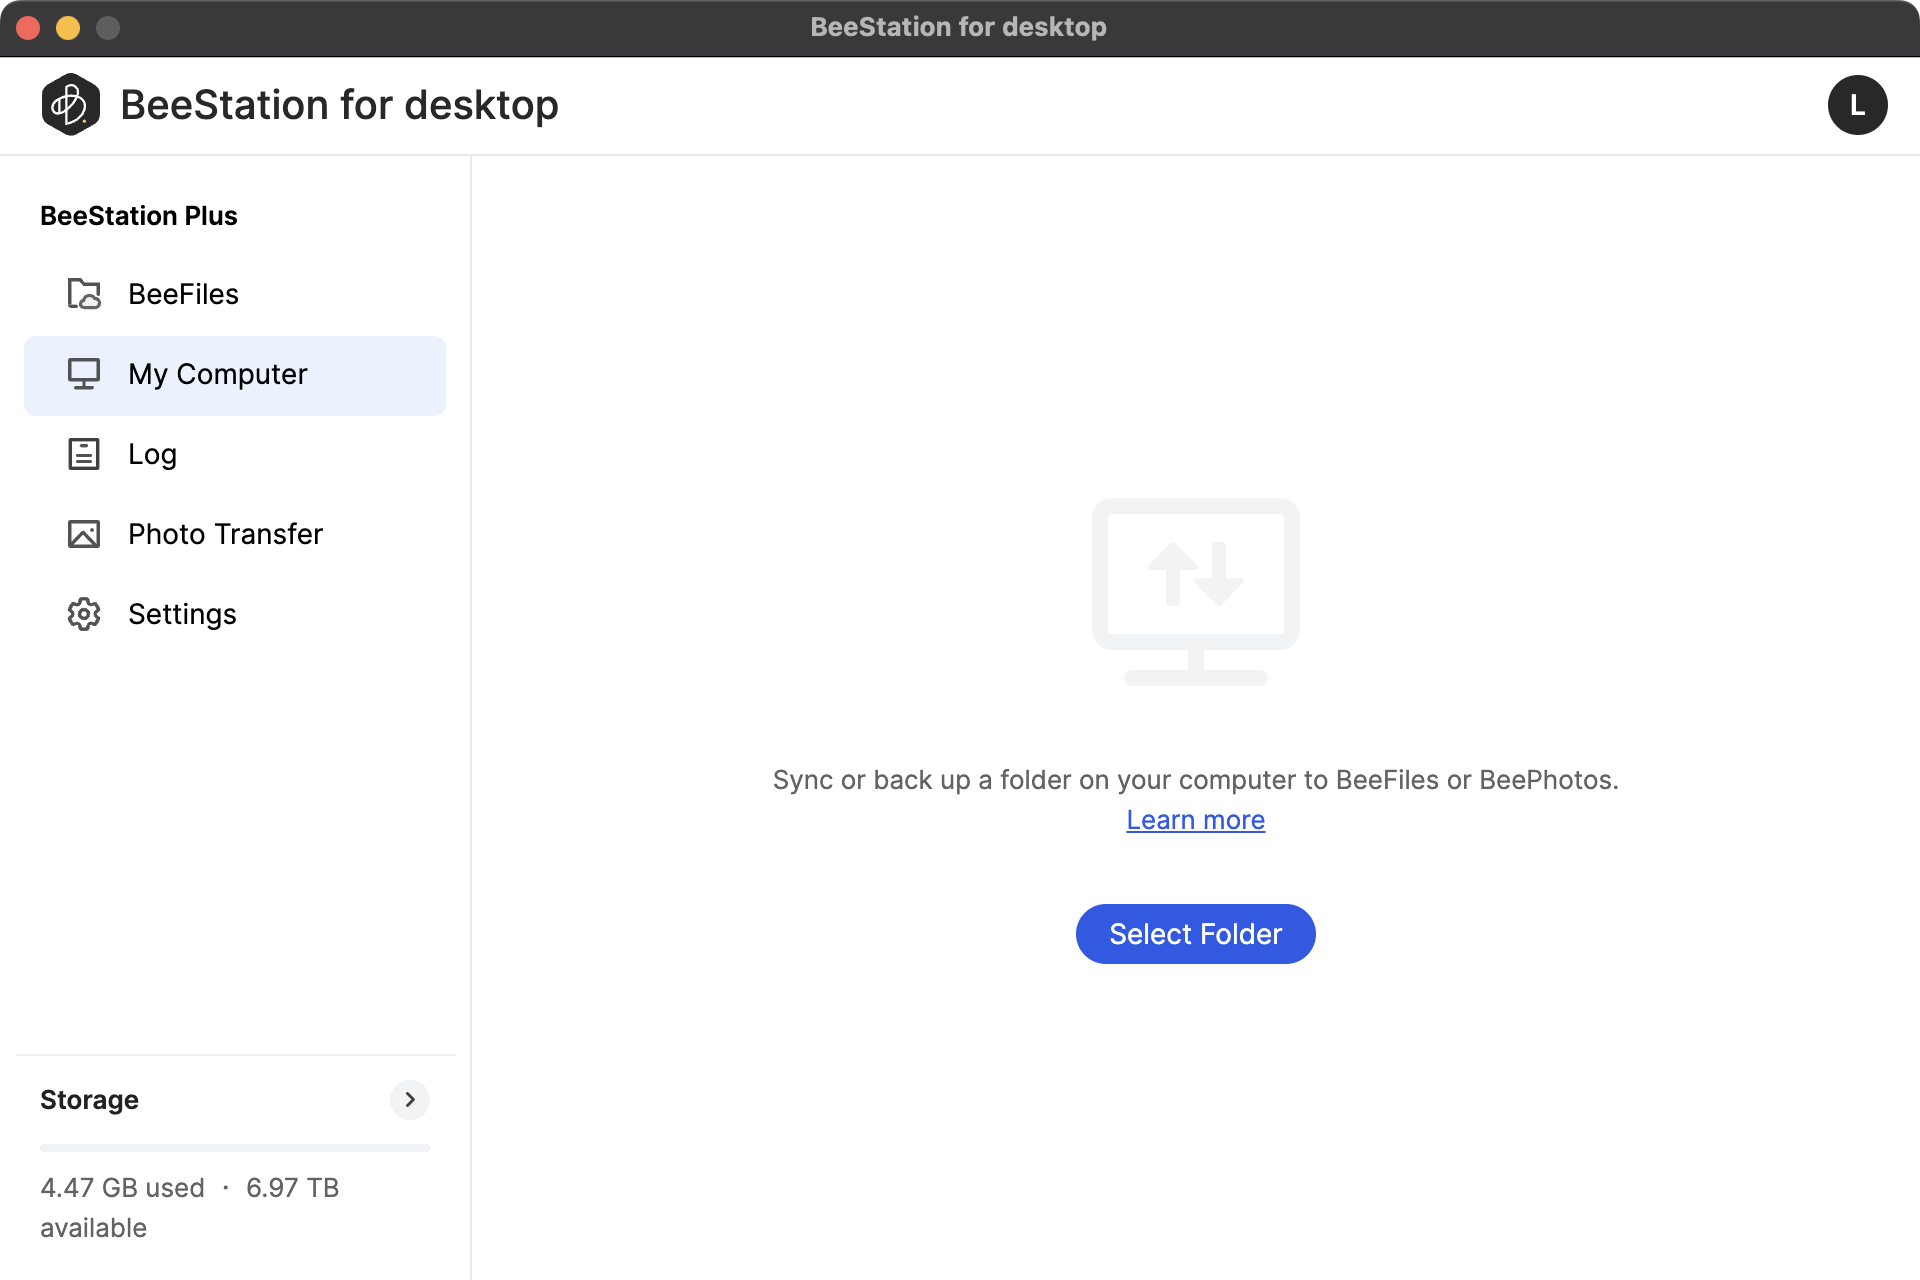
Task: Click the Settings gear icon
Action: [84, 614]
